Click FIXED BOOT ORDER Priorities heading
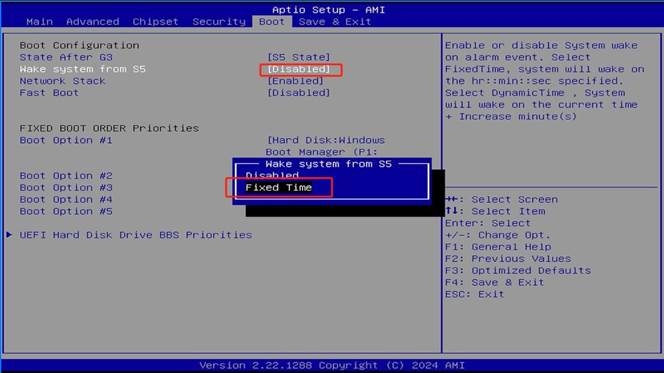664x373 pixels. (109, 128)
